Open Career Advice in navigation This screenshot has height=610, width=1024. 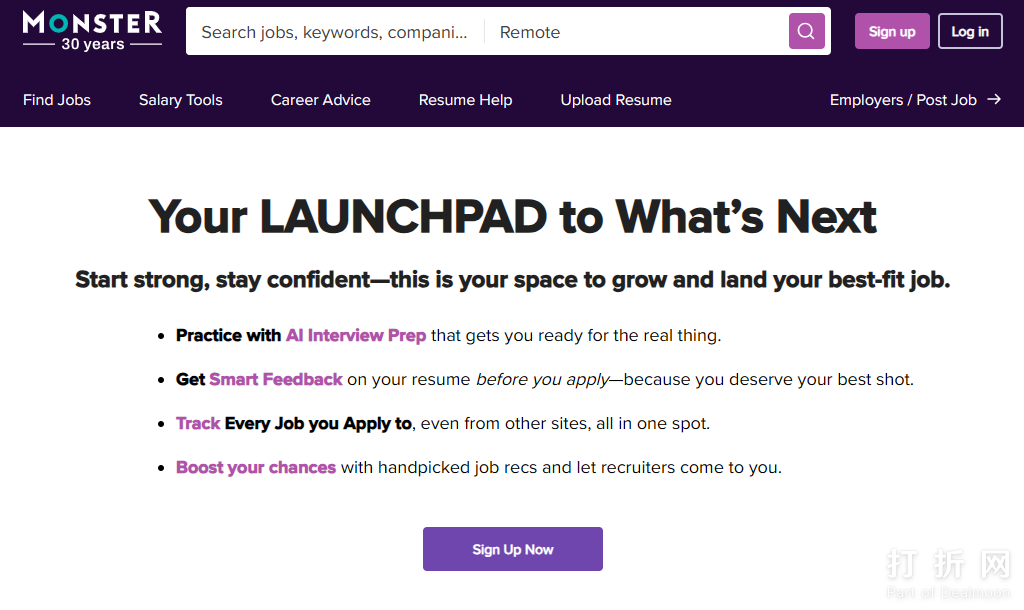320,100
